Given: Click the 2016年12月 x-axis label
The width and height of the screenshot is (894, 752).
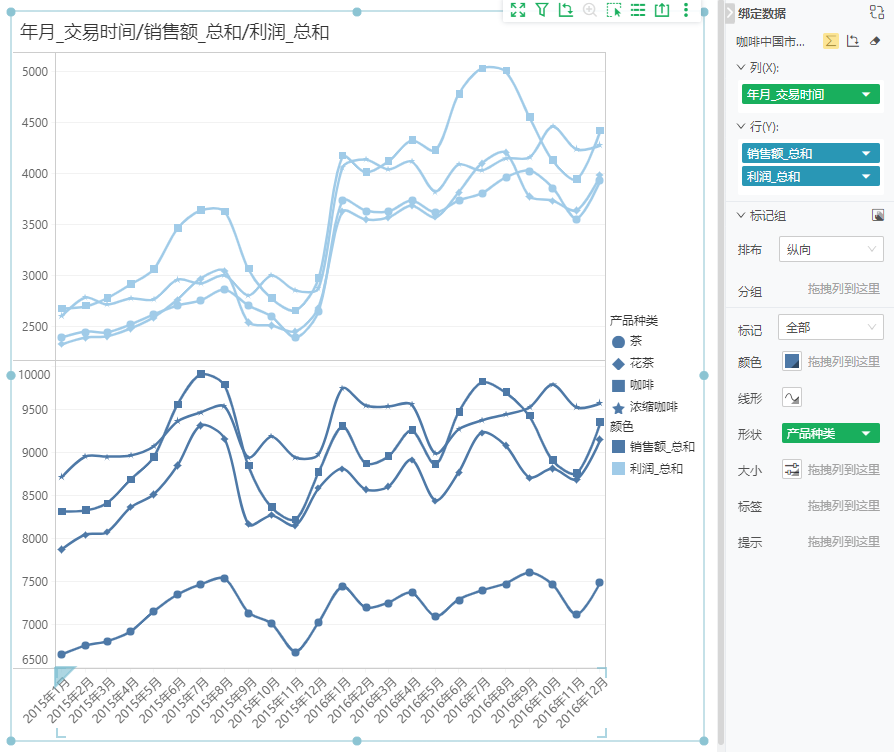Looking at the screenshot, I should click(x=583, y=702).
